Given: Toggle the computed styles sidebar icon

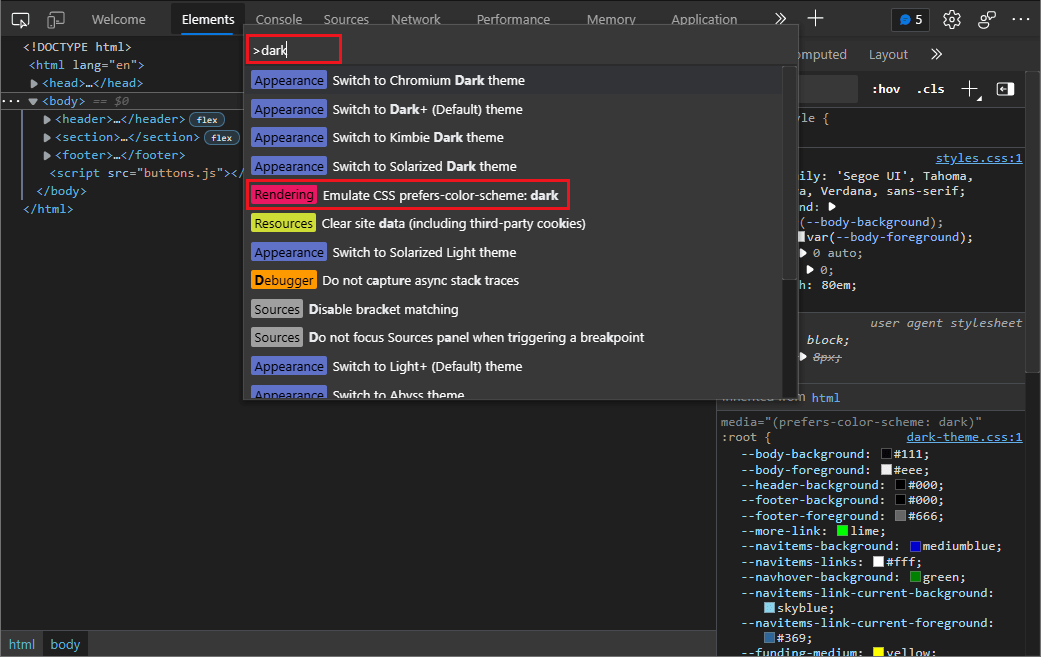Looking at the screenshot, I should coord(1005,89).
